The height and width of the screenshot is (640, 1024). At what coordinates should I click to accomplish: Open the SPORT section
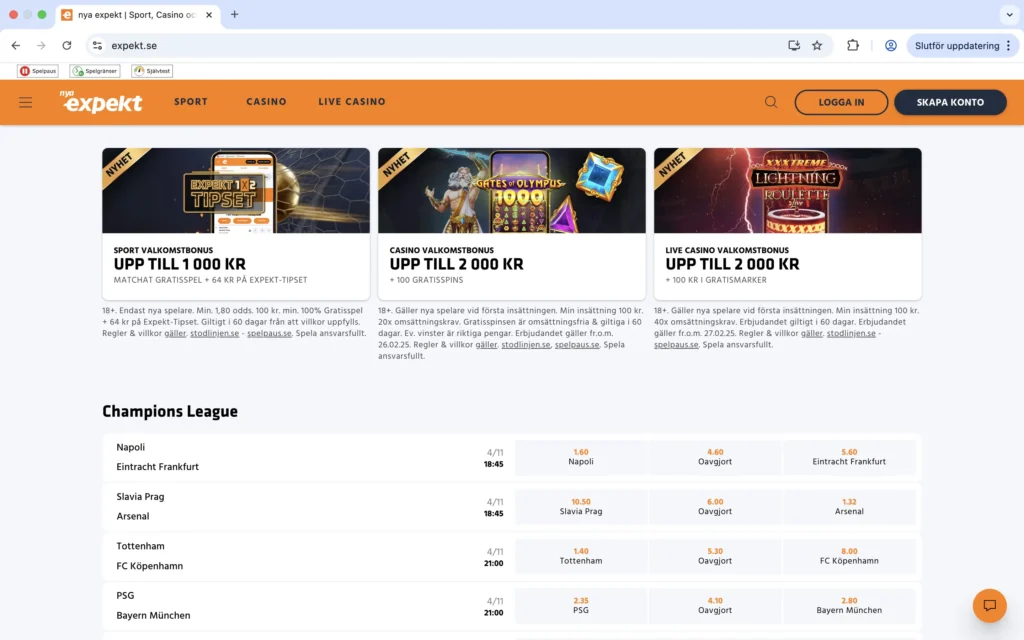pos(191,102)
